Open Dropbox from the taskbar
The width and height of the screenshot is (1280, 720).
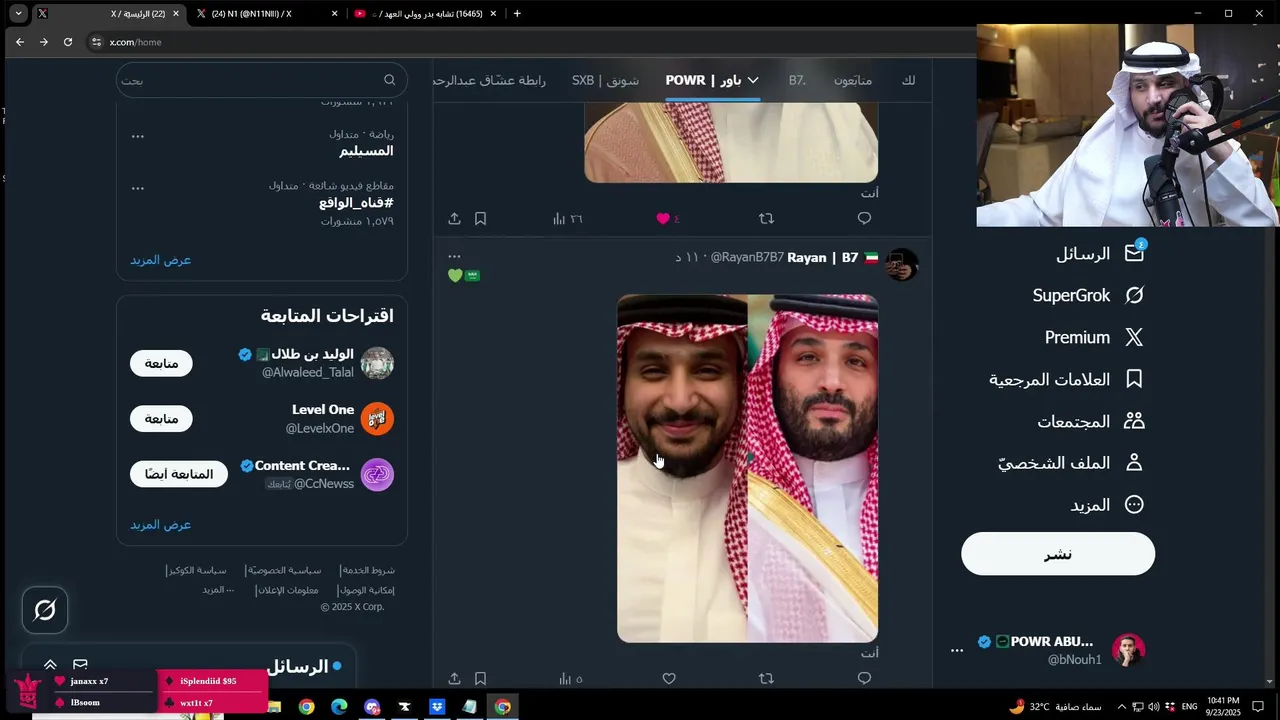click(x=437, y=707)
